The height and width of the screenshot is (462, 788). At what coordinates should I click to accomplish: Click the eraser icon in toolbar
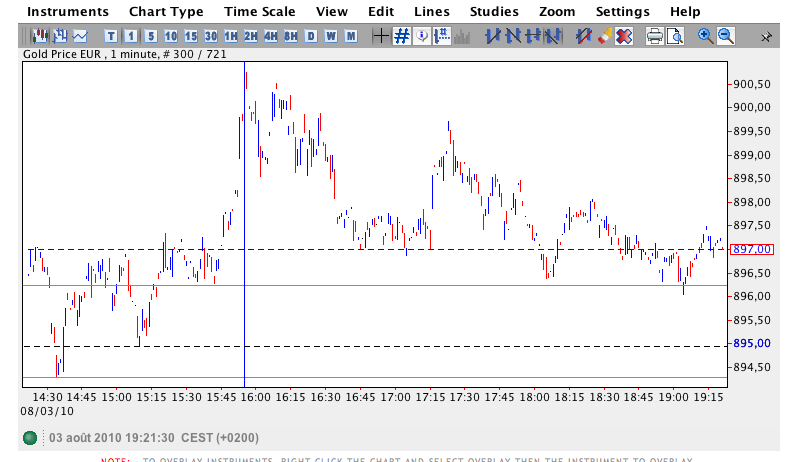pyautogui.click(x=604, y=37)
